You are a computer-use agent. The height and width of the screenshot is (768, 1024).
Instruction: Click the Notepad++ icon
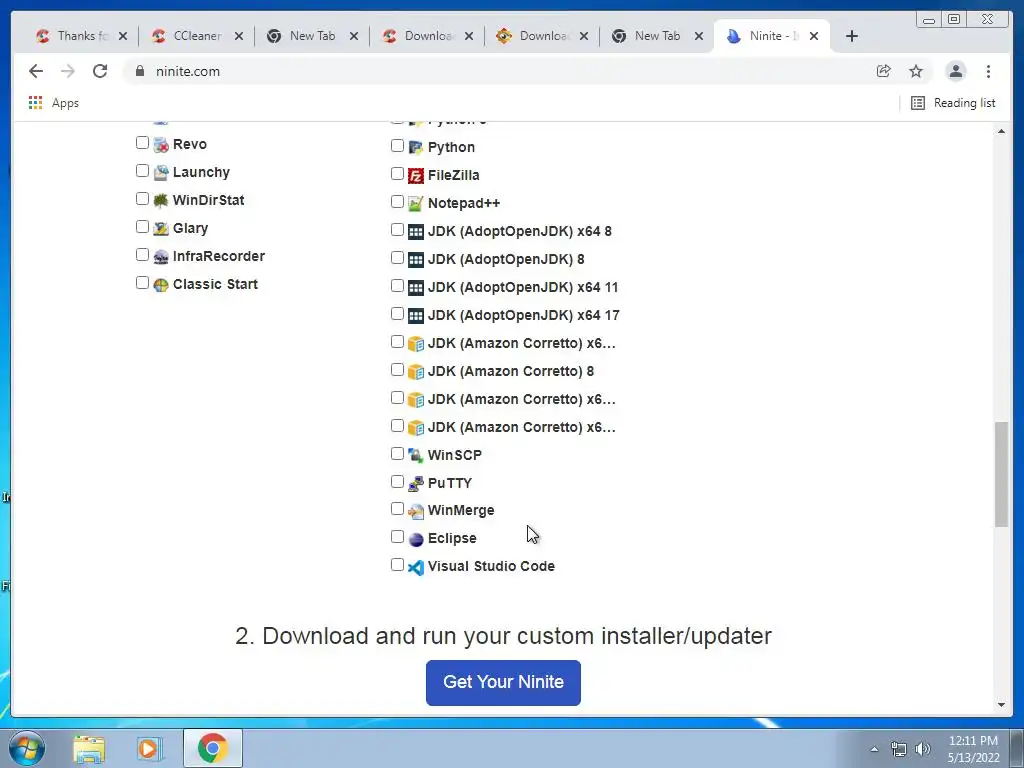coord(415,204)
